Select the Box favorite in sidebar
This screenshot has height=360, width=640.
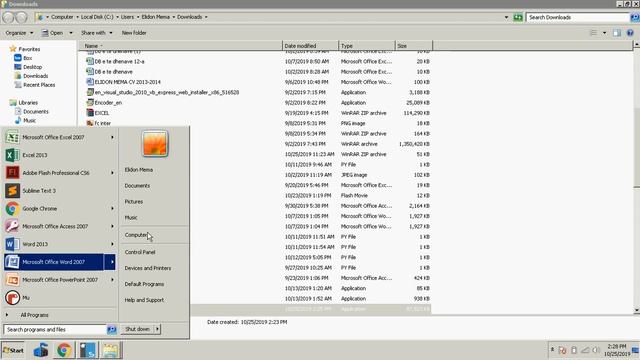[23, 58]
